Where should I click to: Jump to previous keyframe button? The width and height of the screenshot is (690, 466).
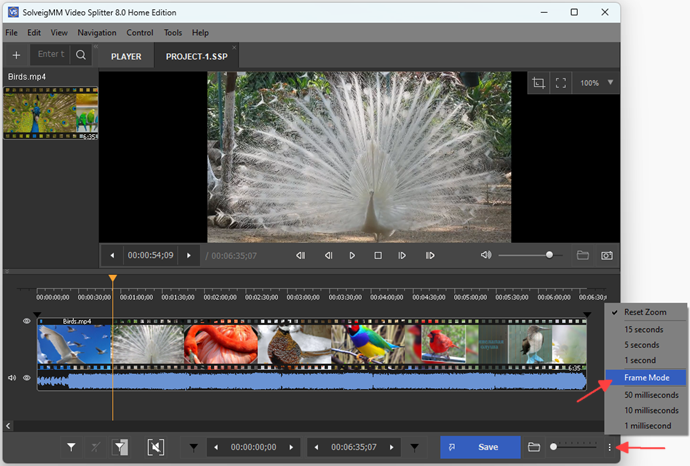(x=301, y=256)
